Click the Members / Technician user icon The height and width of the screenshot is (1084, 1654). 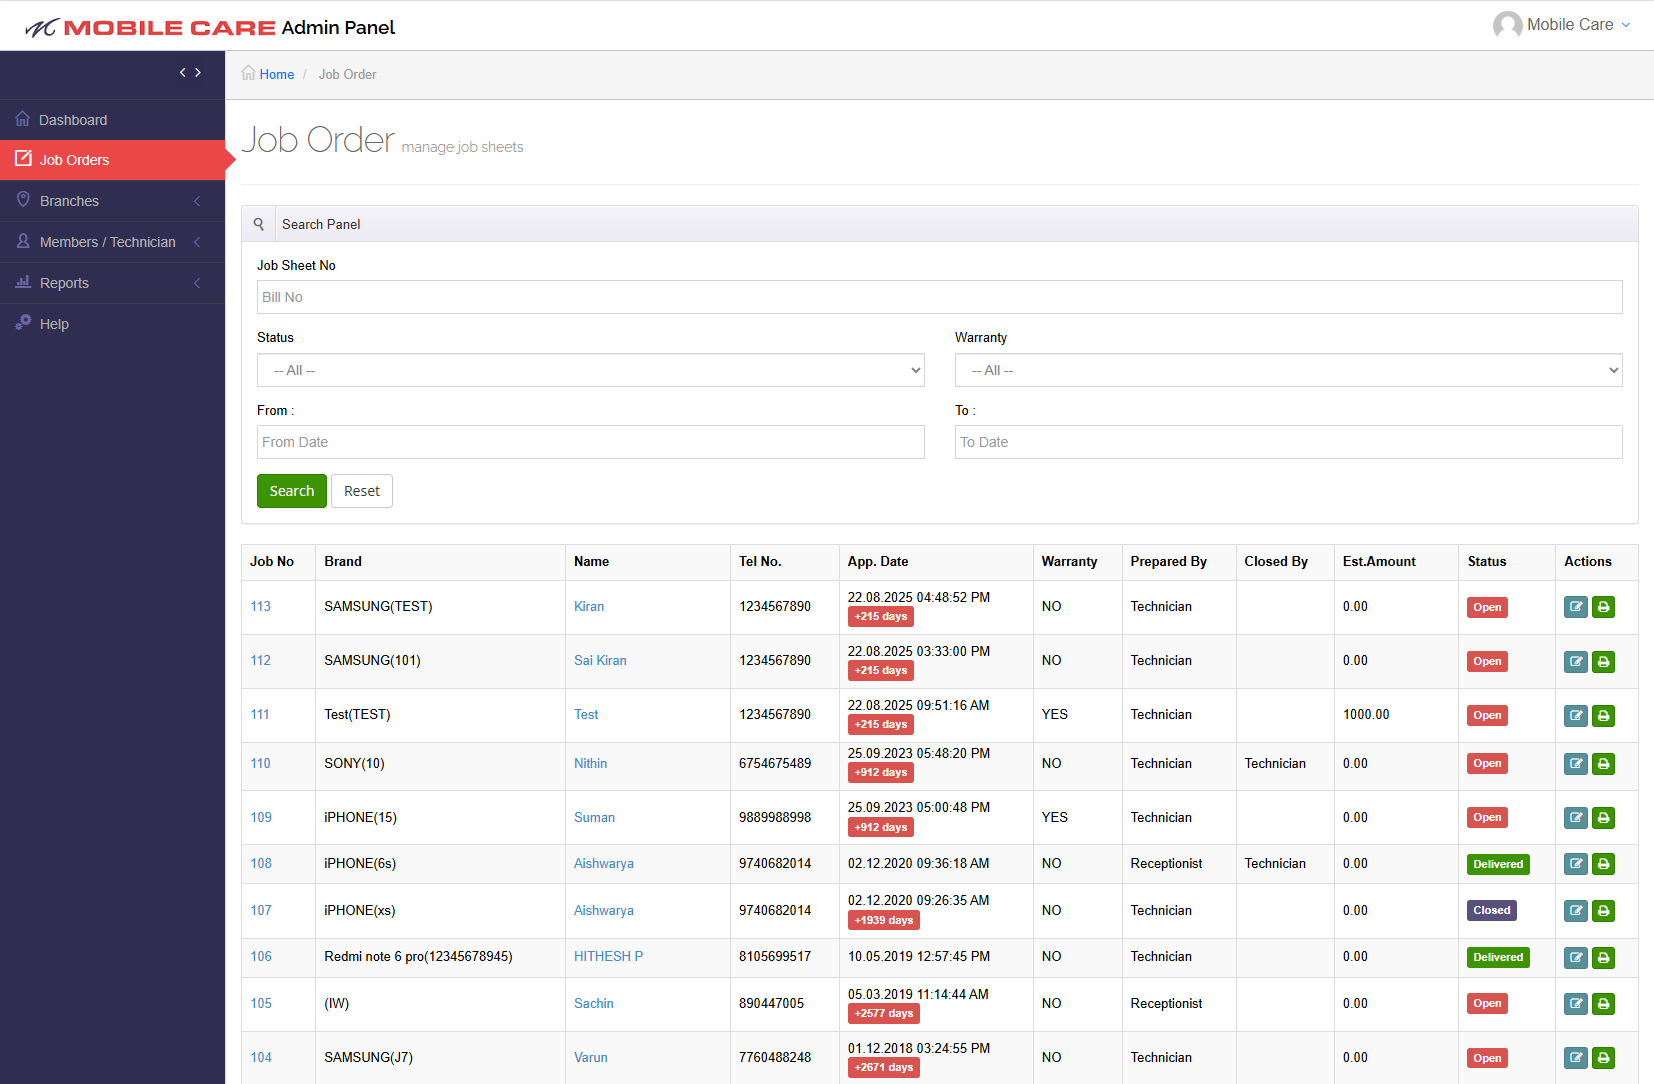click(22, 241)
